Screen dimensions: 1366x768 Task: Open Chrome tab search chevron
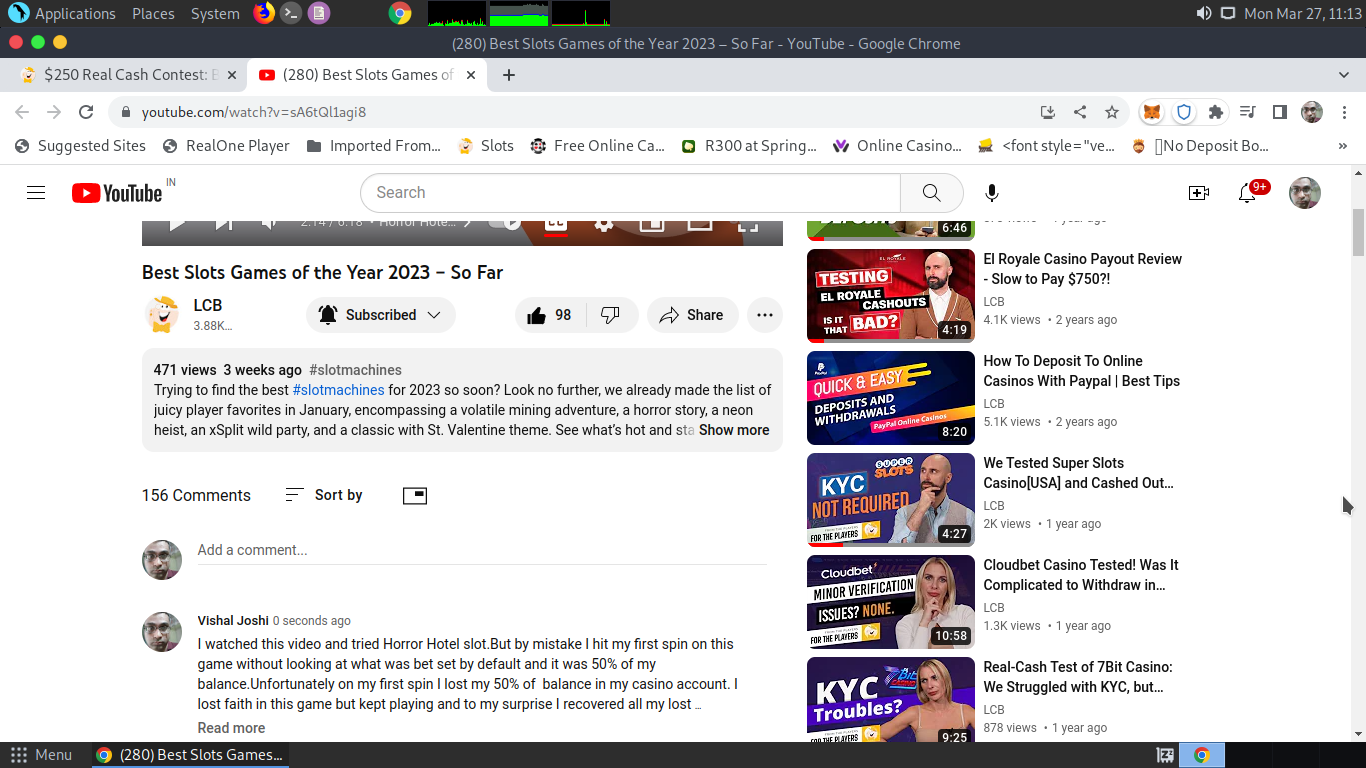1344,75
